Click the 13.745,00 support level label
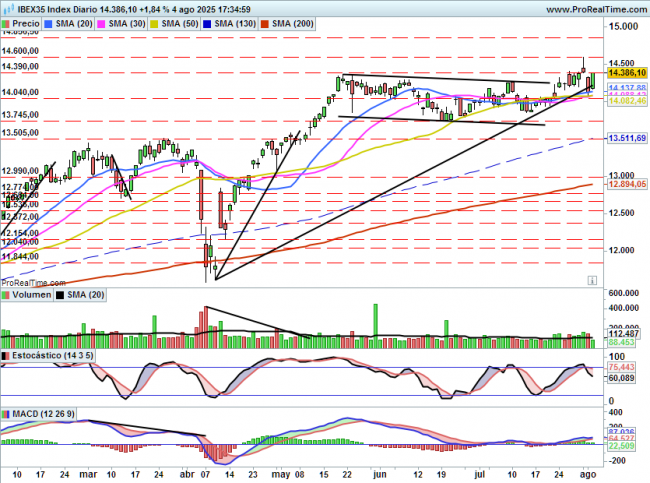Viewport: 650px width, 483px height. [20, 115]
